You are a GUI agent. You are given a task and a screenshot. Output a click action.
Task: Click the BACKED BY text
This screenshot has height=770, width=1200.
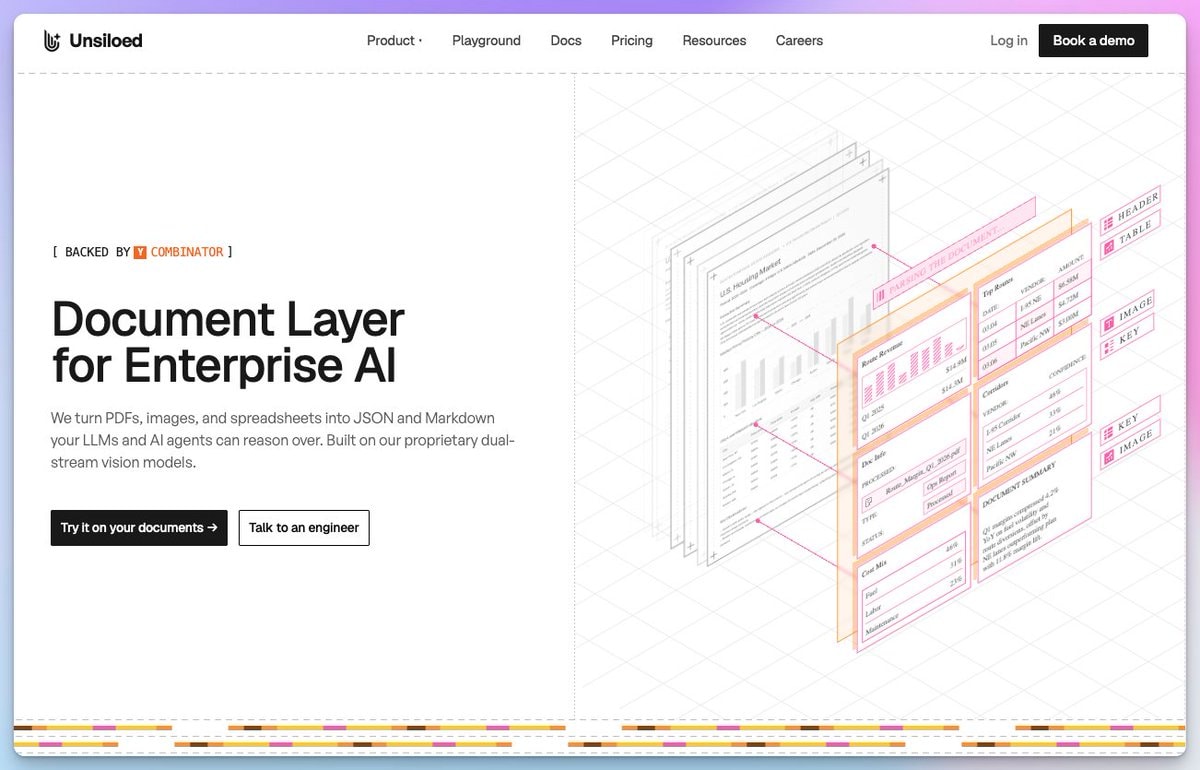click(98, 252)
